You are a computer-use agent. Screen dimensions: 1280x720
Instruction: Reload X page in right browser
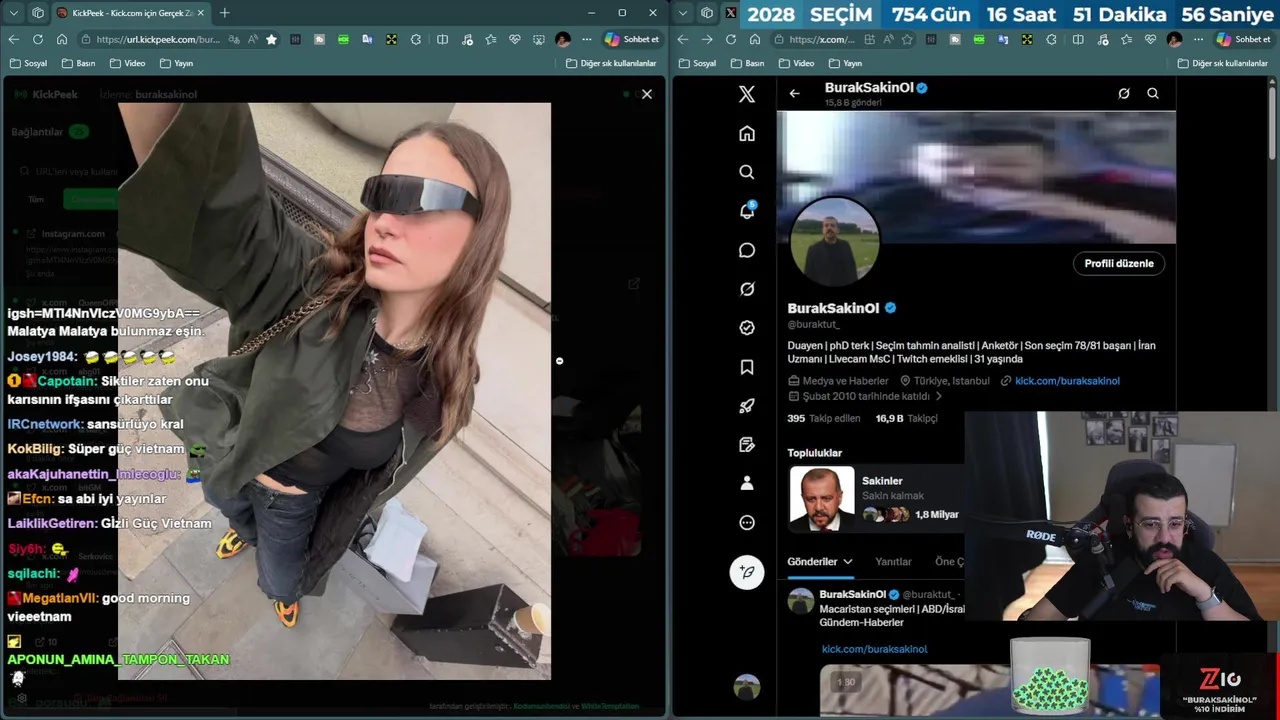[x=730, y=39]
